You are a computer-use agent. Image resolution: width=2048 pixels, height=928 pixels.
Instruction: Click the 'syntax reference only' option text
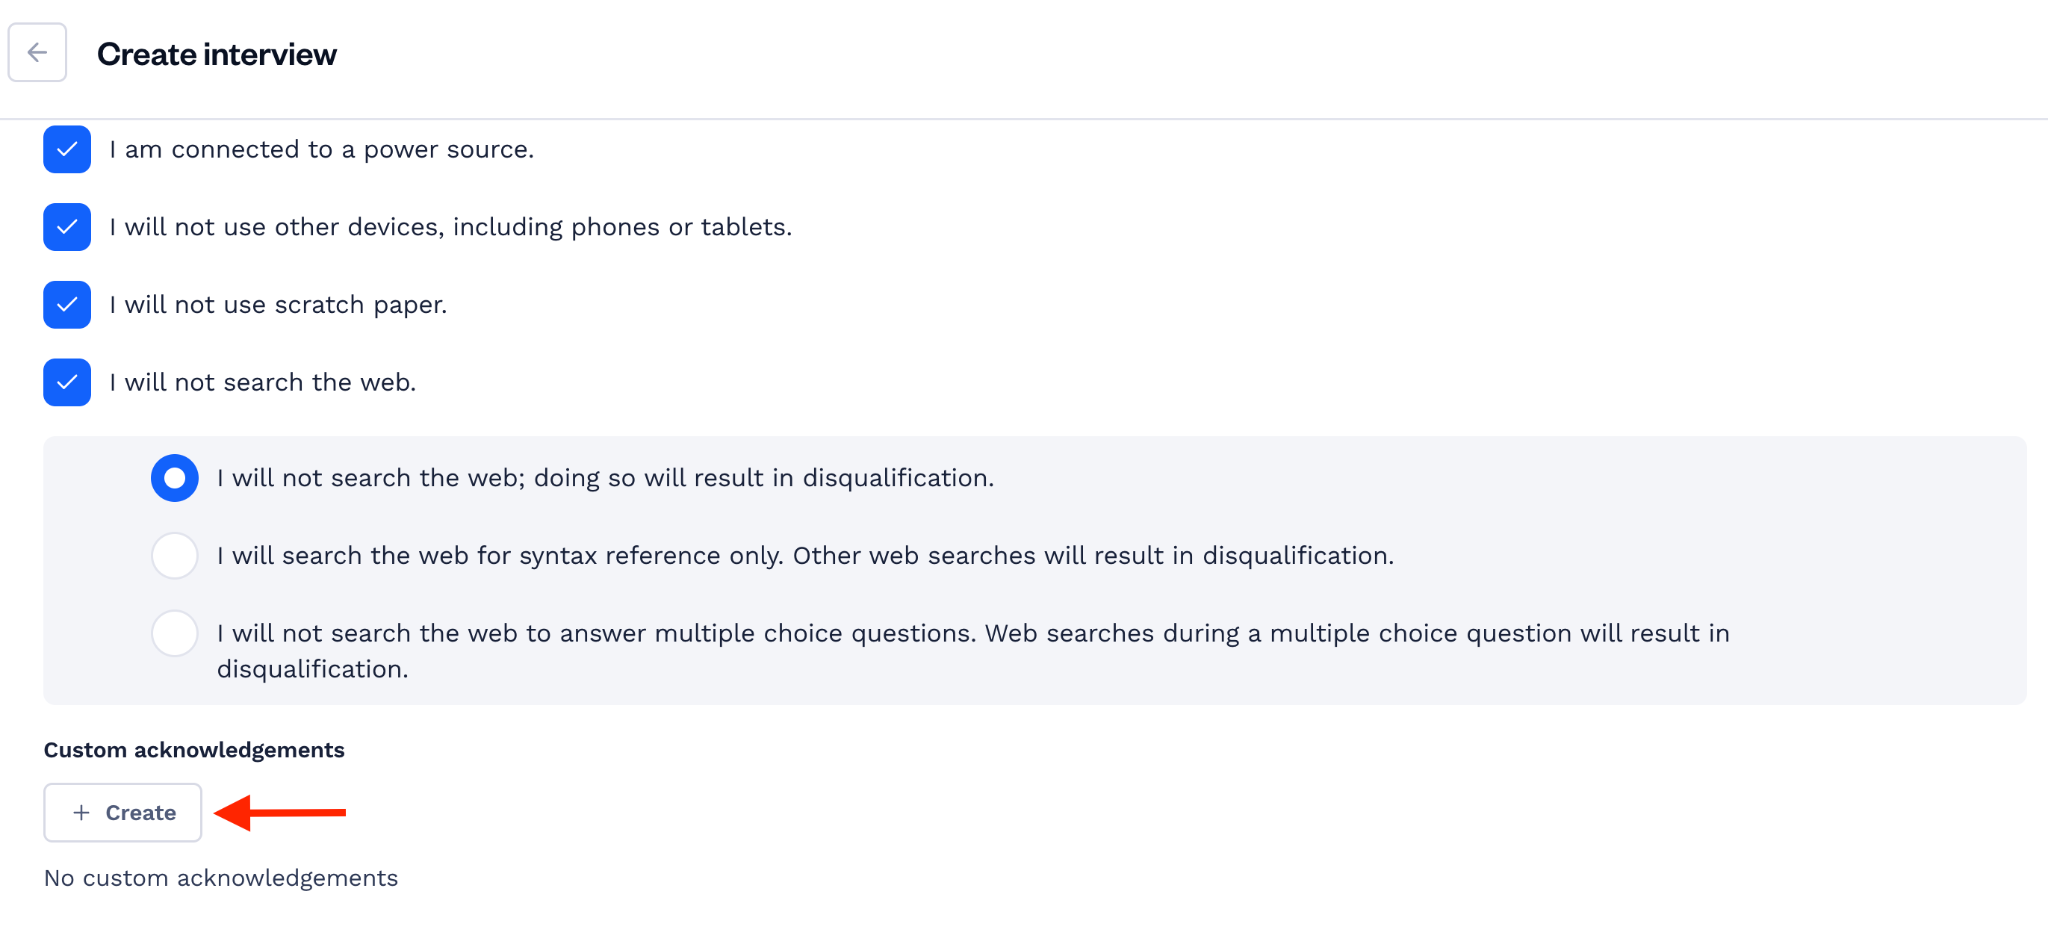click(x=806, y=556)
